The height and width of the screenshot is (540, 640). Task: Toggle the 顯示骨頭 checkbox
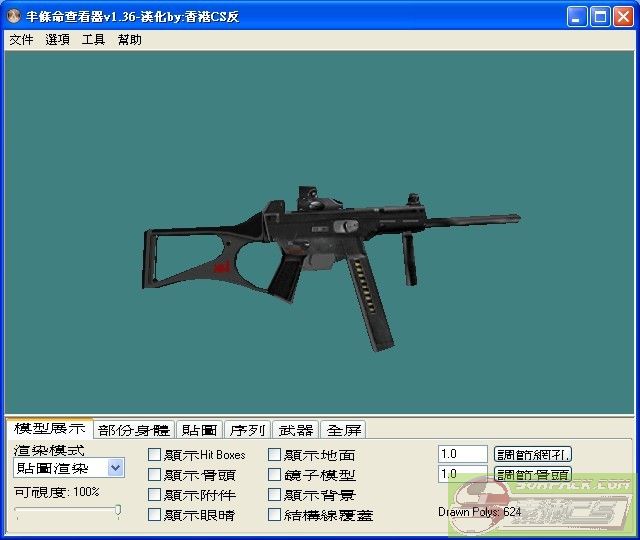tap(155, 475)
